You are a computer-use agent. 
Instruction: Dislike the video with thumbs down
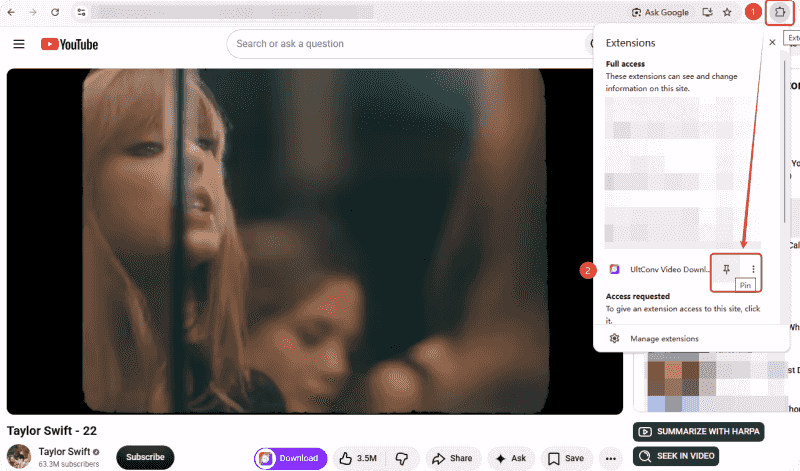click(402, 458)
